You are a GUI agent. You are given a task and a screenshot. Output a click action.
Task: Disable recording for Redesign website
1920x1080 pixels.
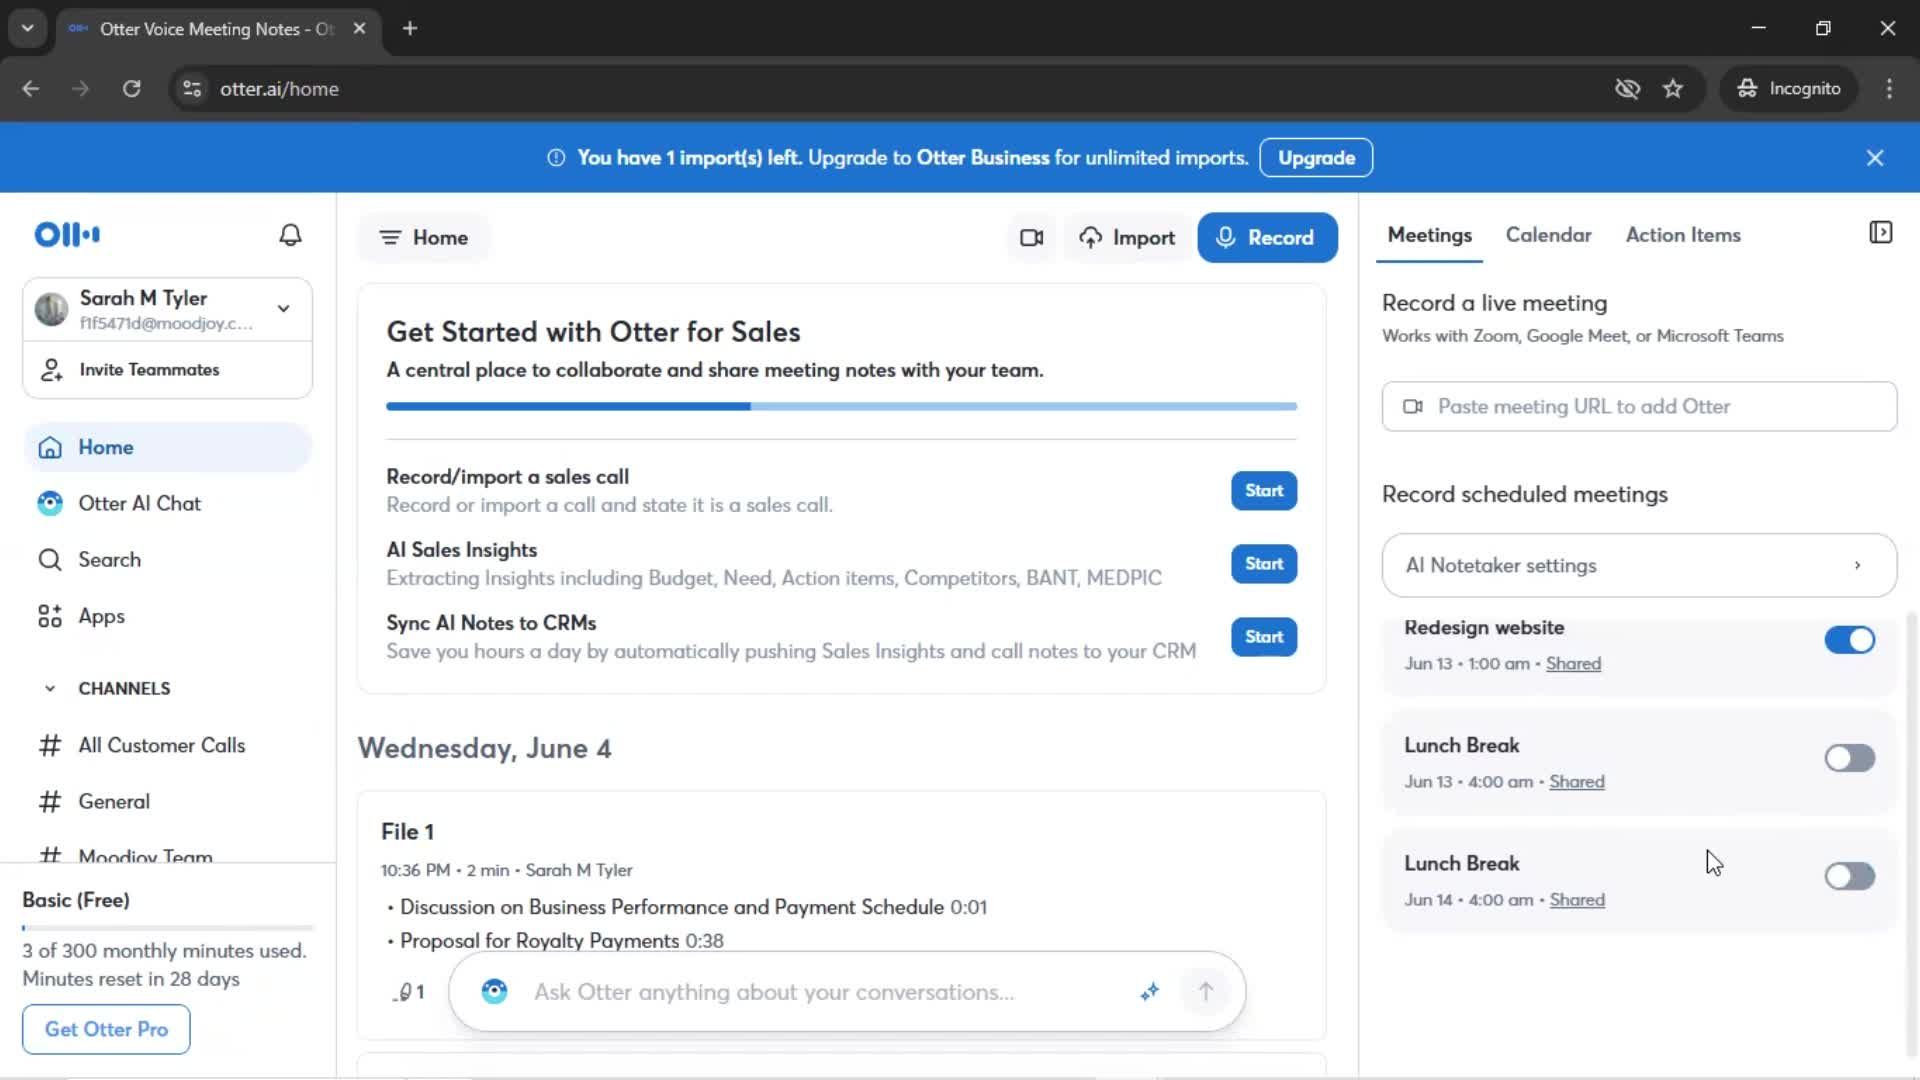tap(1849, 640)
